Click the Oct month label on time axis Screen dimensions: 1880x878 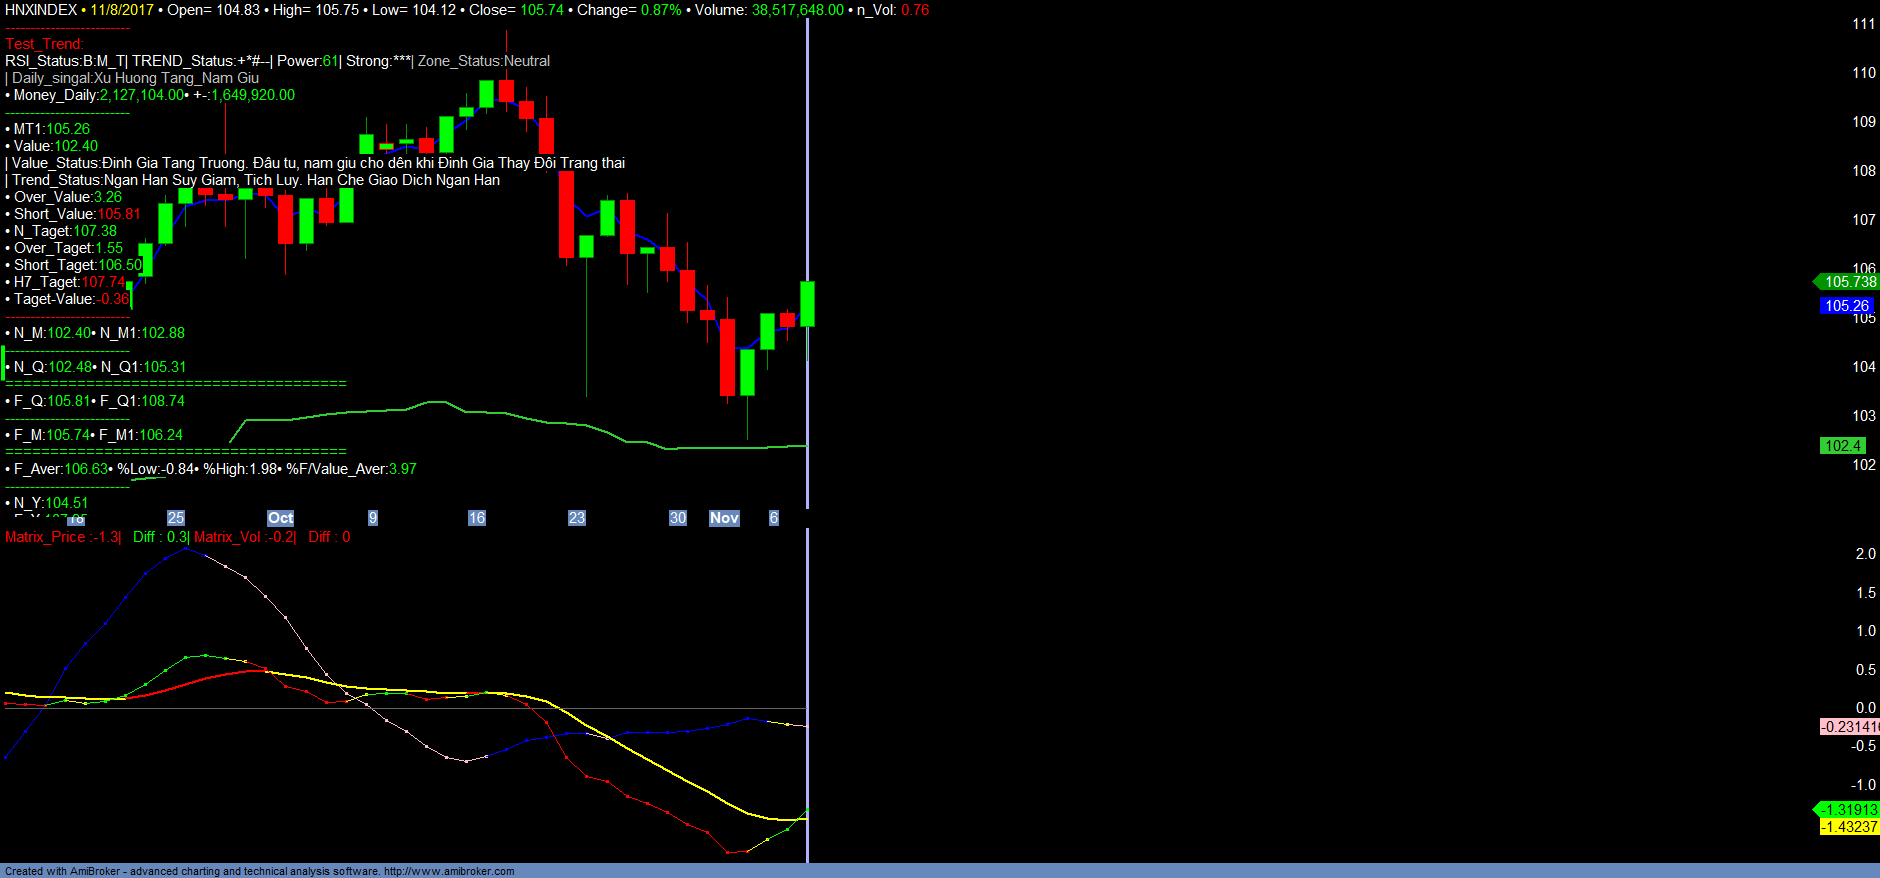(280, 518)
